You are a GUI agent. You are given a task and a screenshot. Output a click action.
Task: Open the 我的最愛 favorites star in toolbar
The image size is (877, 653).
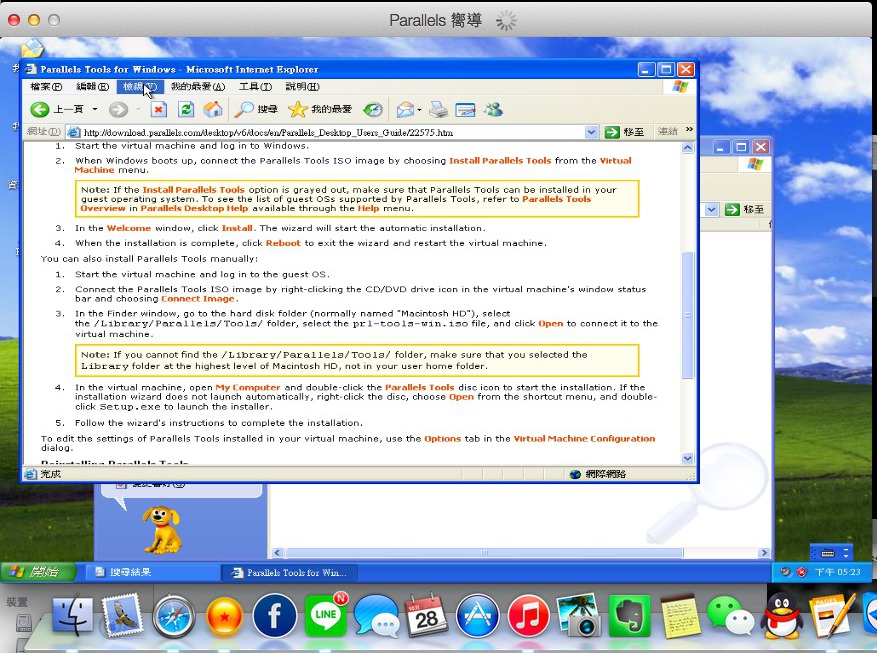[x=320, y=110]
